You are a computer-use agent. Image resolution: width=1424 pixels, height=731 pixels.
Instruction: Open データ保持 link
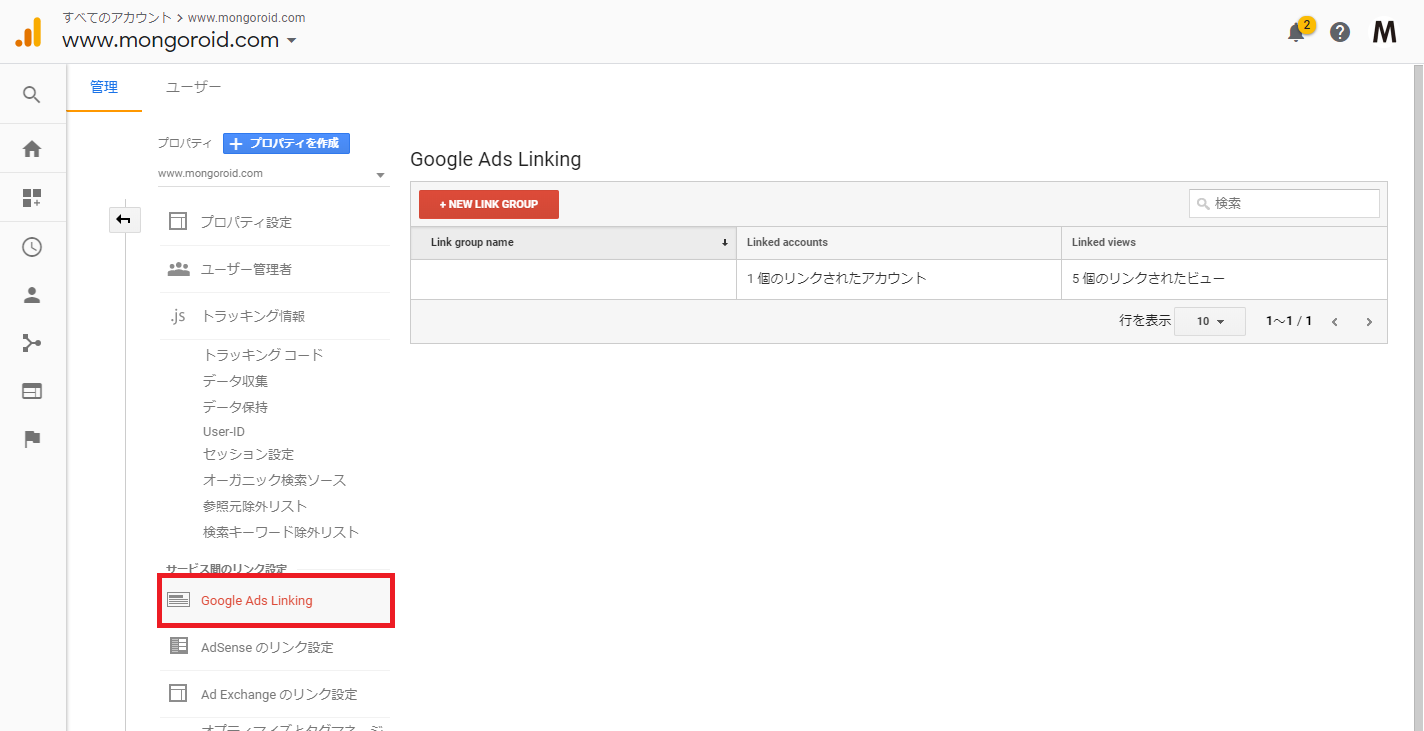(x=235, y=407)
